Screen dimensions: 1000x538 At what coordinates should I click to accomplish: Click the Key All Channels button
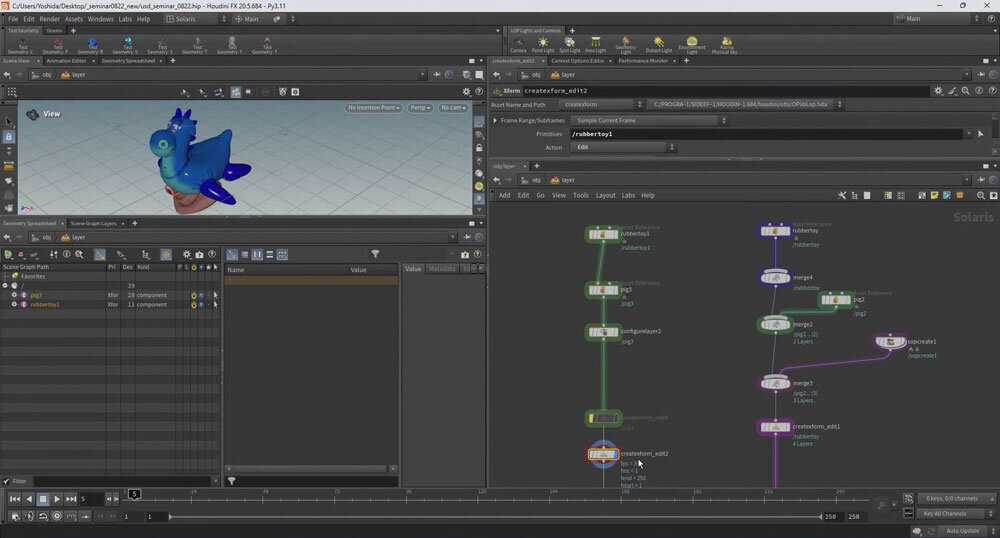tap(945, 513)
